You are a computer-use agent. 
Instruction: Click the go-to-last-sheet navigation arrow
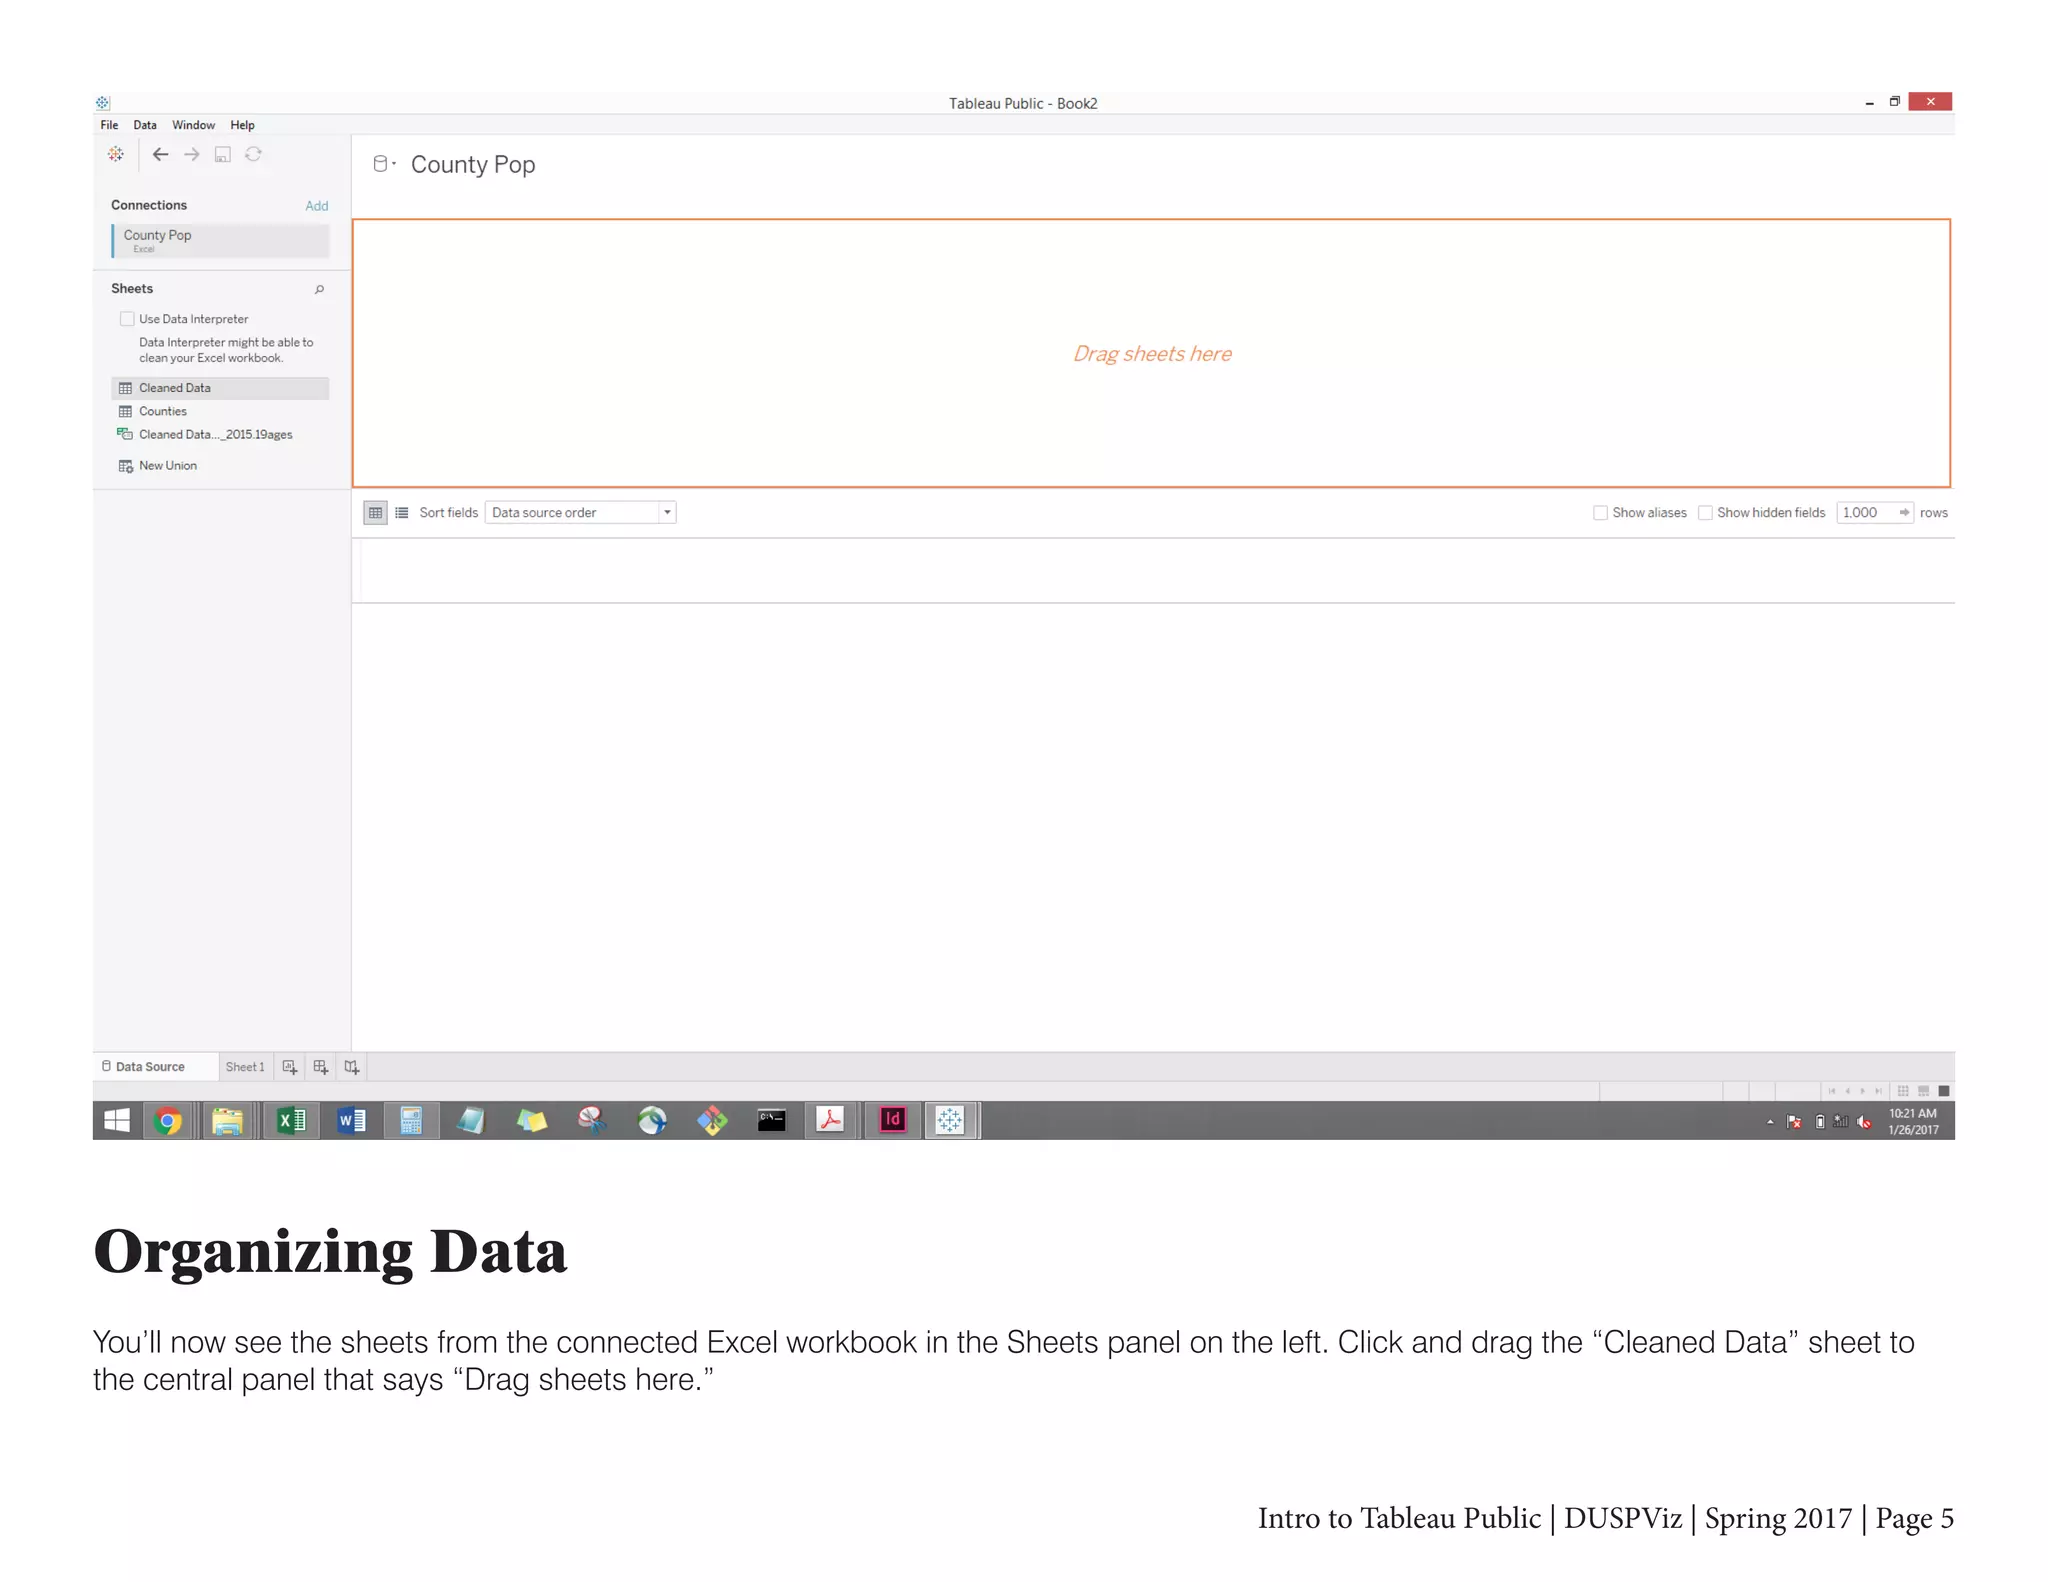point(1879,1091)
